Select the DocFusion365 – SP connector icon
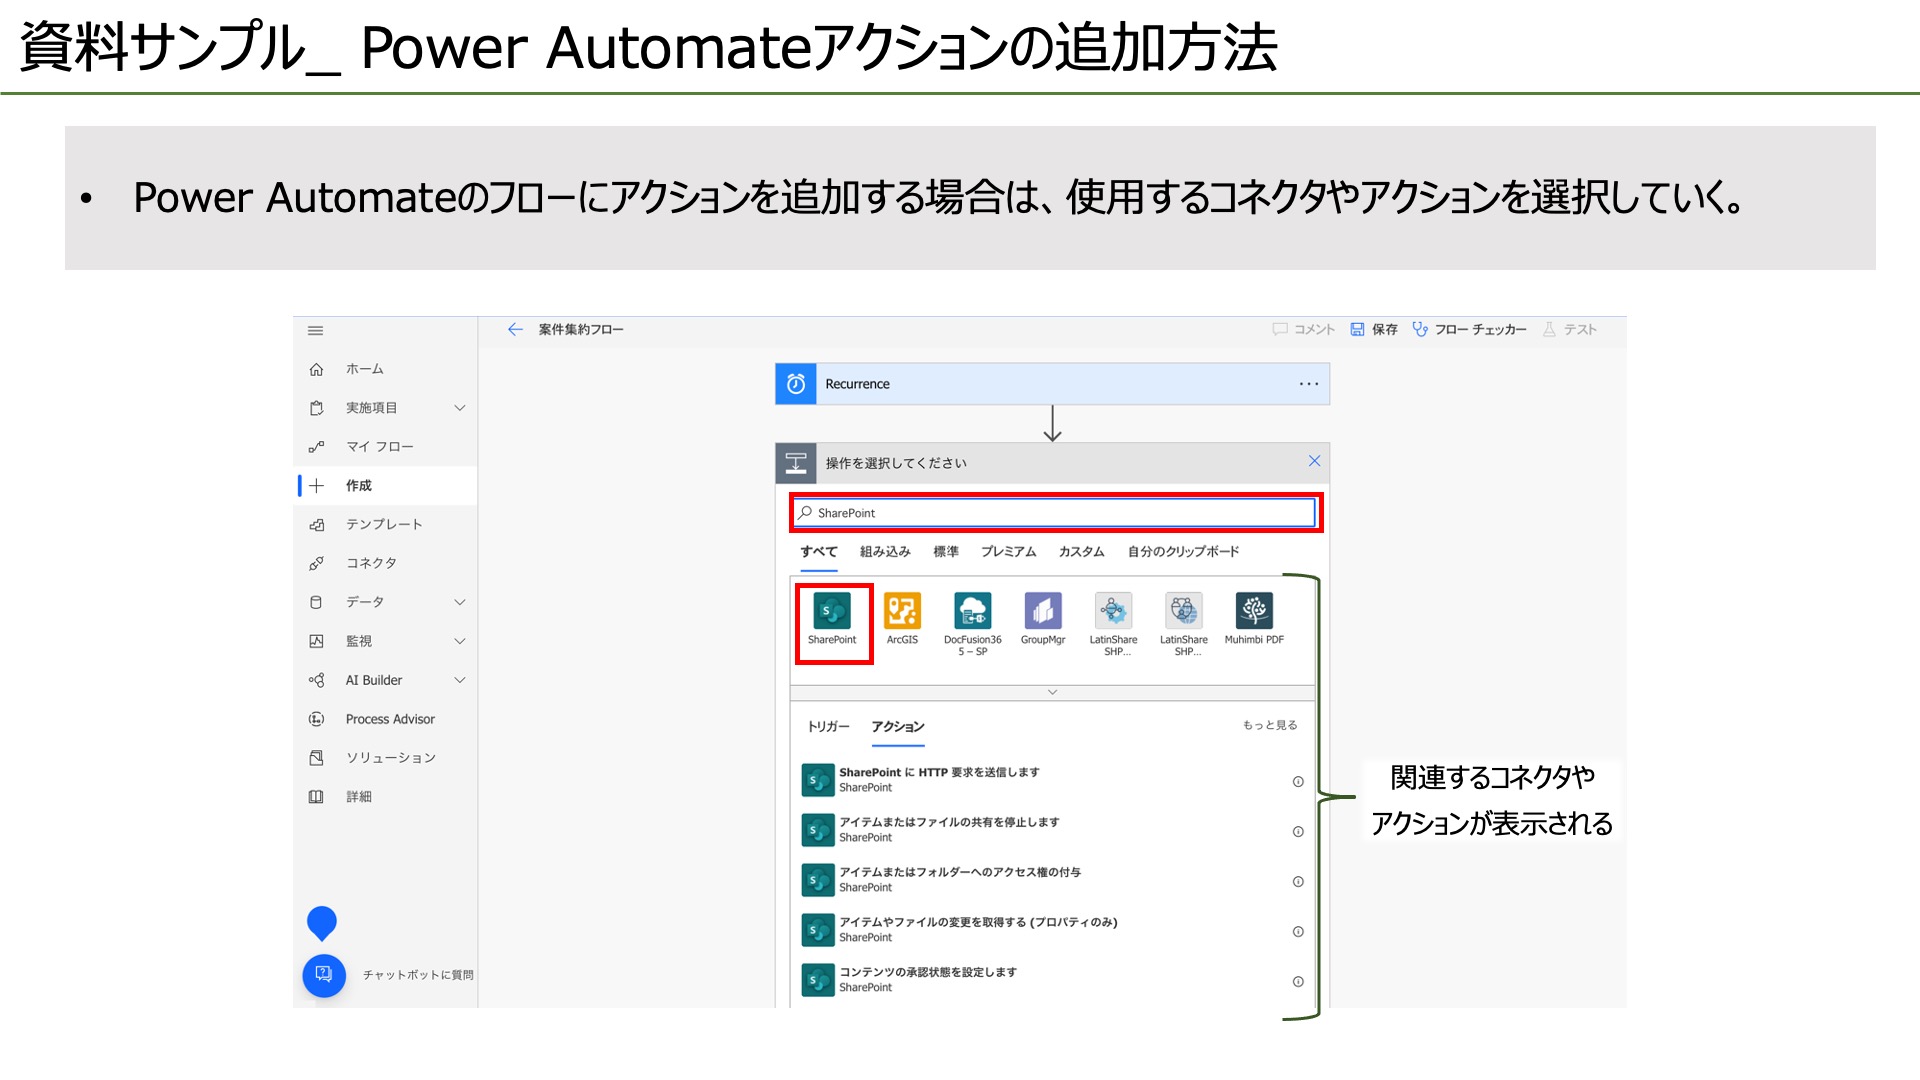1920x1080 pixels. tap(972, 611)
